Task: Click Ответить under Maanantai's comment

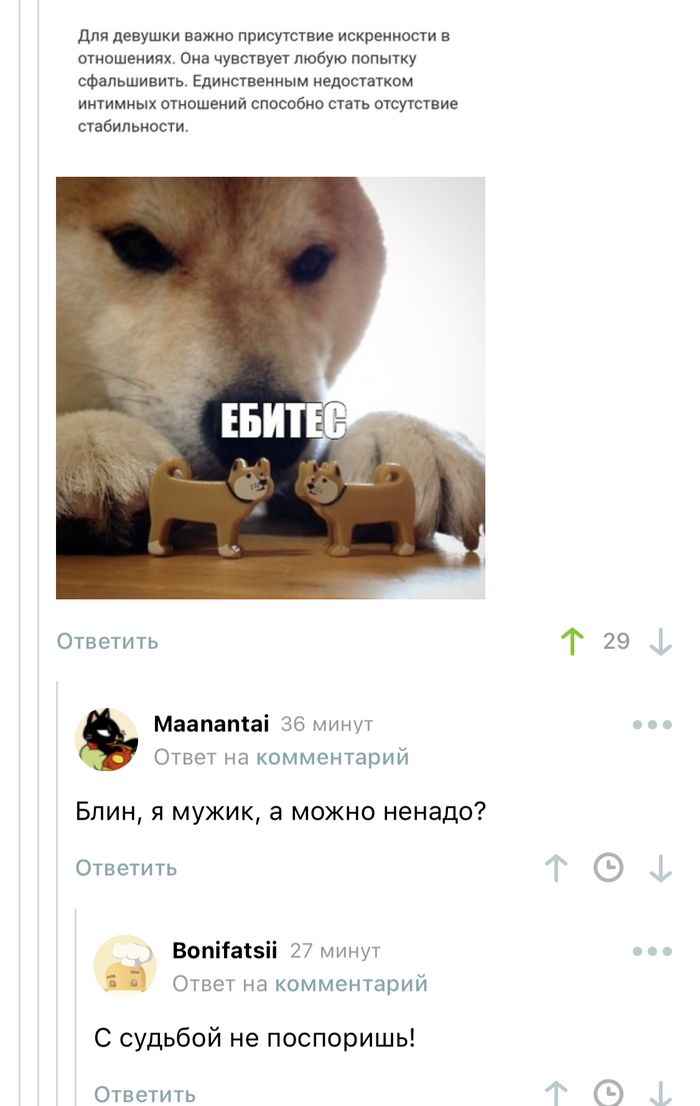Action: pyautogui.click(x=126, y=868)
